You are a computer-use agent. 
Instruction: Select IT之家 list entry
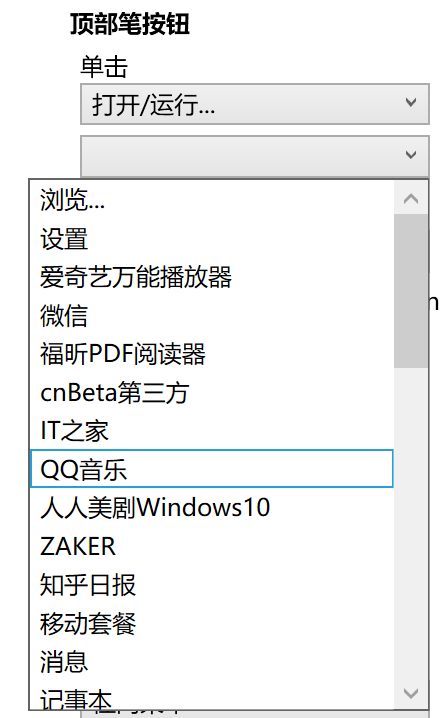click(x=212, y=431)
